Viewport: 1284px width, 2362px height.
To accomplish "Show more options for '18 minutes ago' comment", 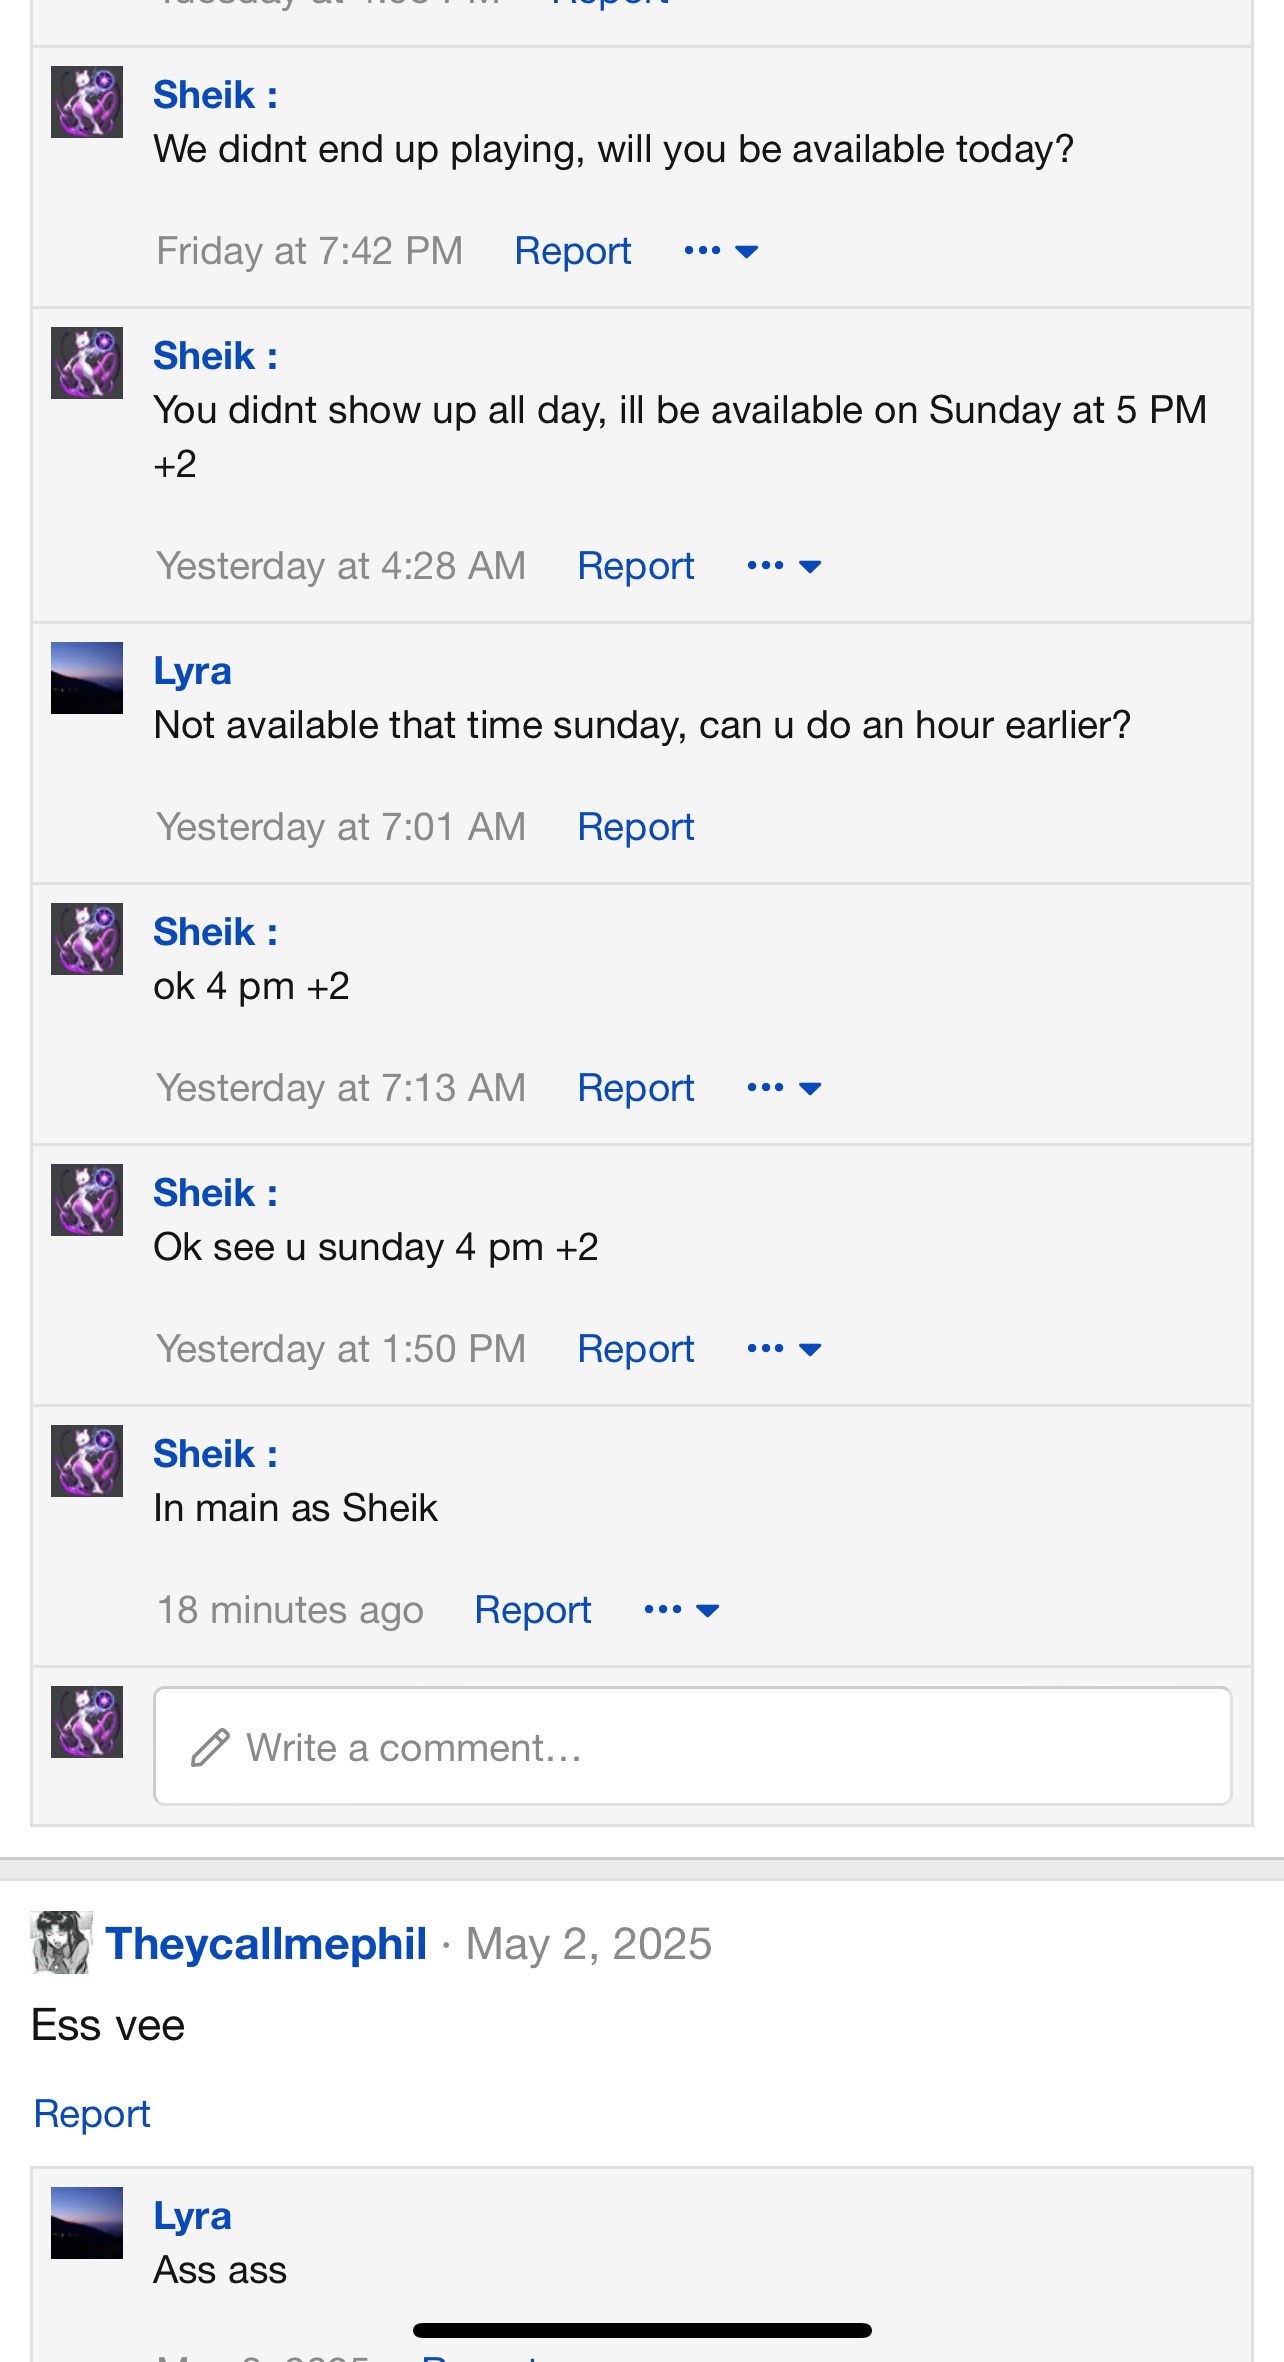I will click(x=682, y=1610).
